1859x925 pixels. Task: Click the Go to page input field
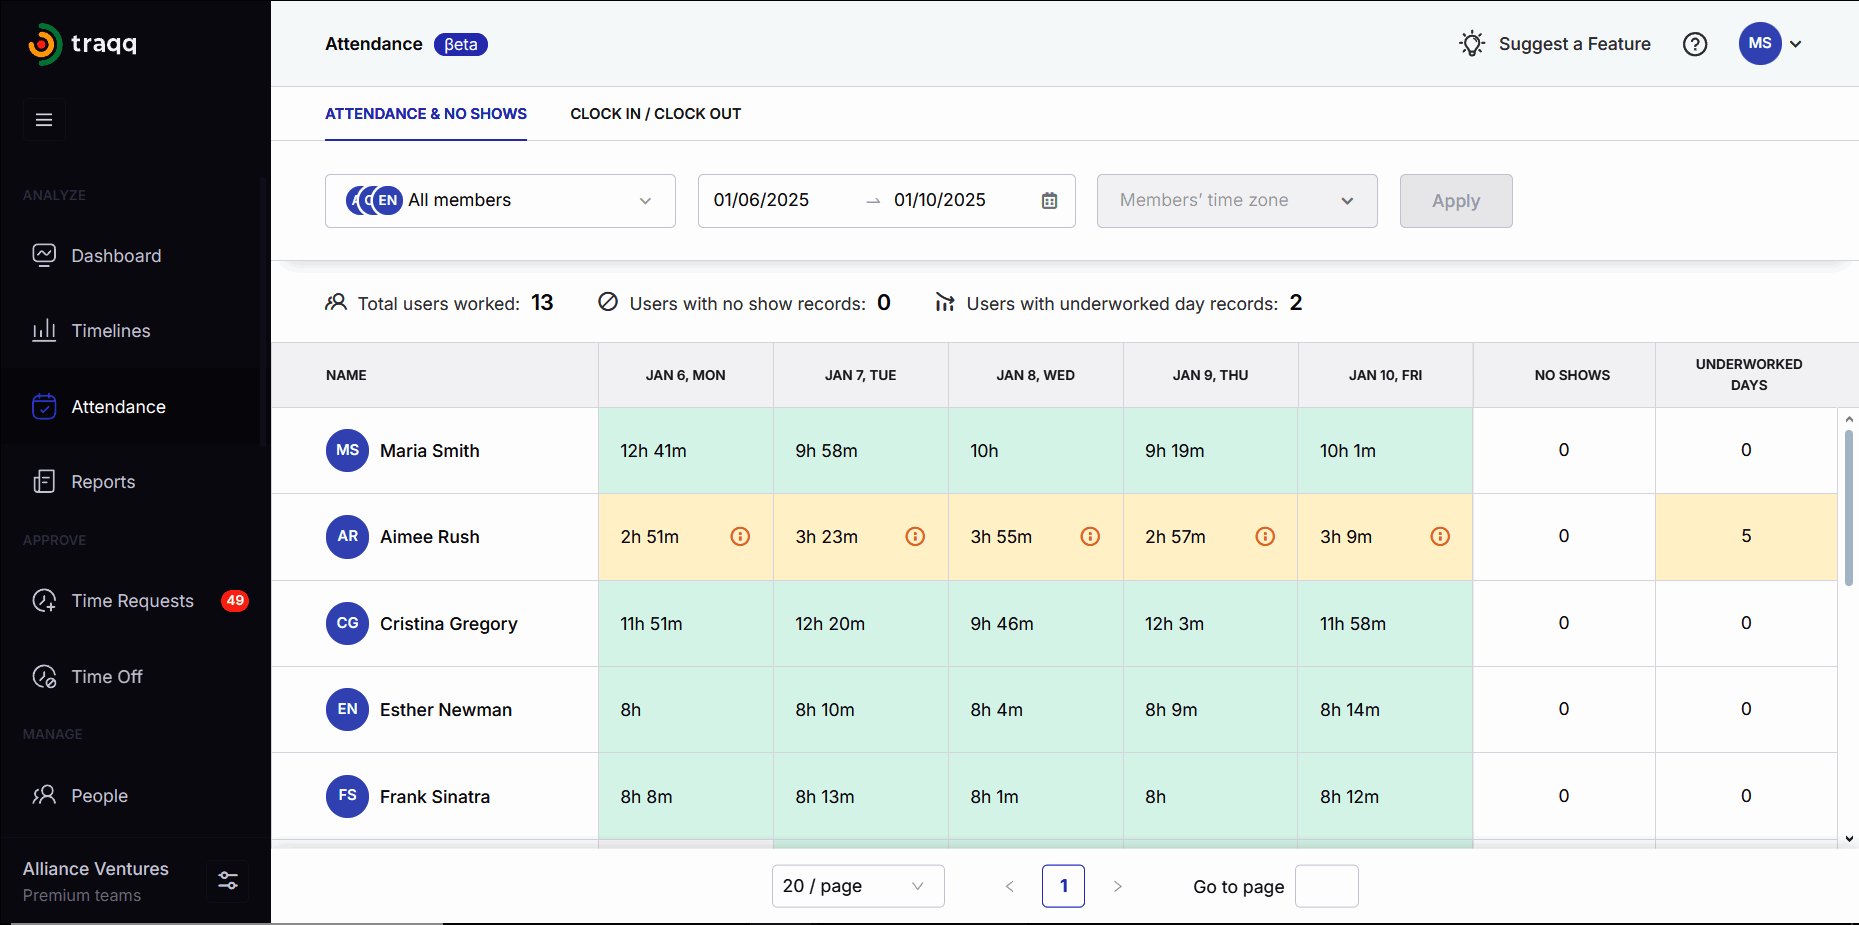(x=1326, y=885)
